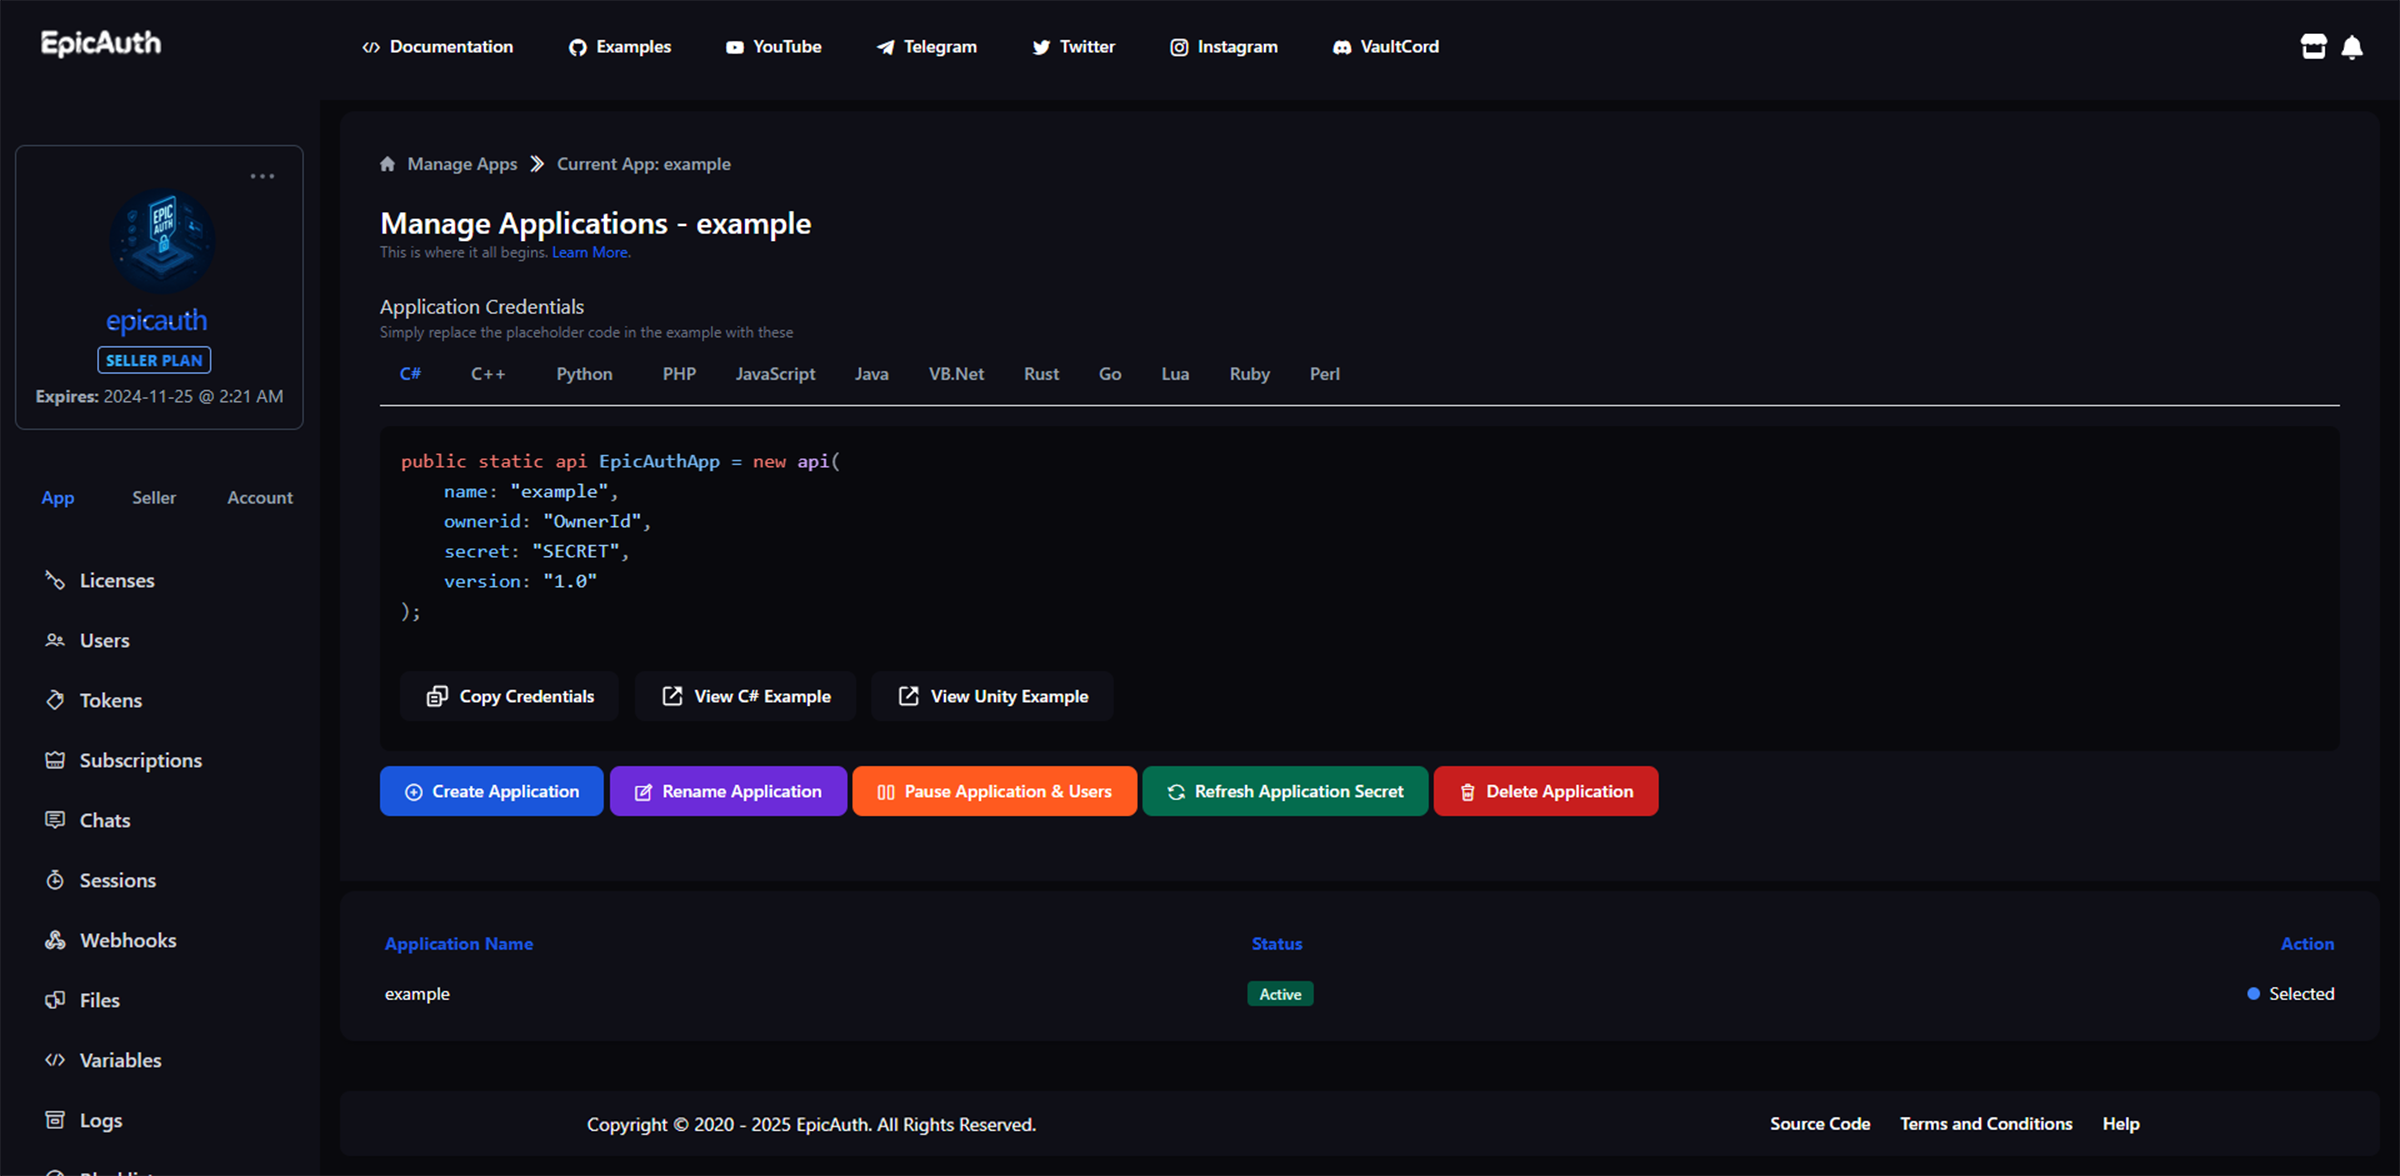The image size is (2400, 1176).
Task: Select the C++ credentials tab
Action: pos(488,374)
